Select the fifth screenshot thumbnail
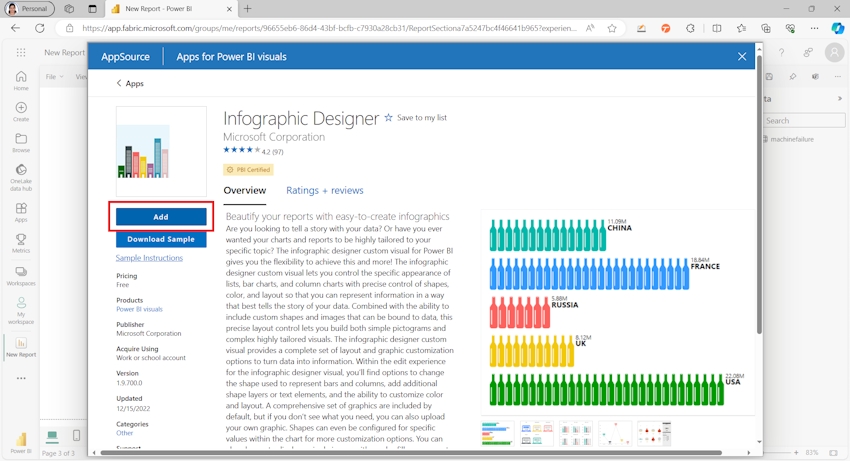Viewport: 850px width, 461px height. coord(654,433)
